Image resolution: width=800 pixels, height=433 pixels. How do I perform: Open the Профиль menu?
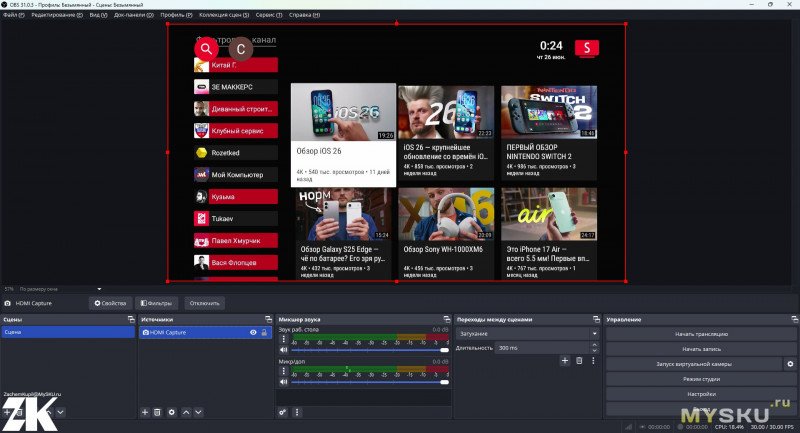tap(176, 15)
